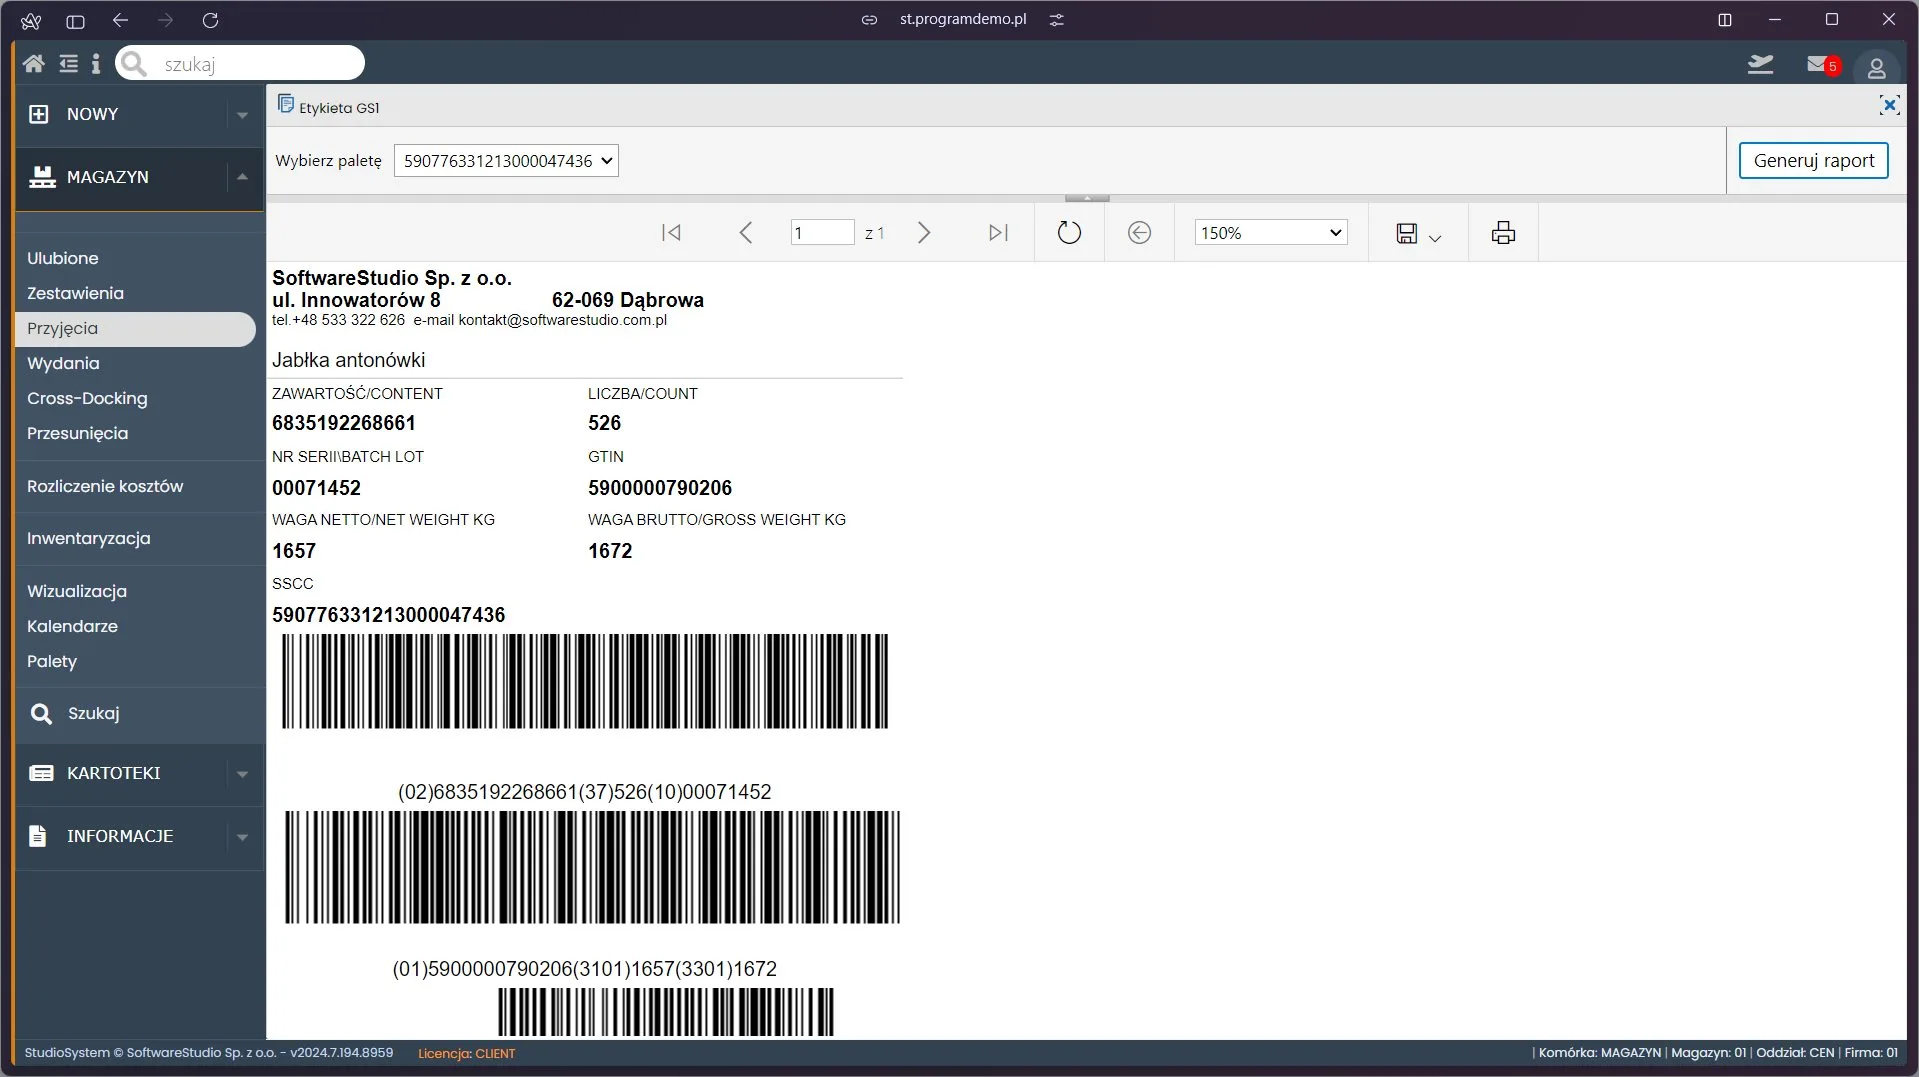Toggle the browser sidebar panel icon
The height and width of the screenshot is (1077, 1919).
[x=75, y=20]
